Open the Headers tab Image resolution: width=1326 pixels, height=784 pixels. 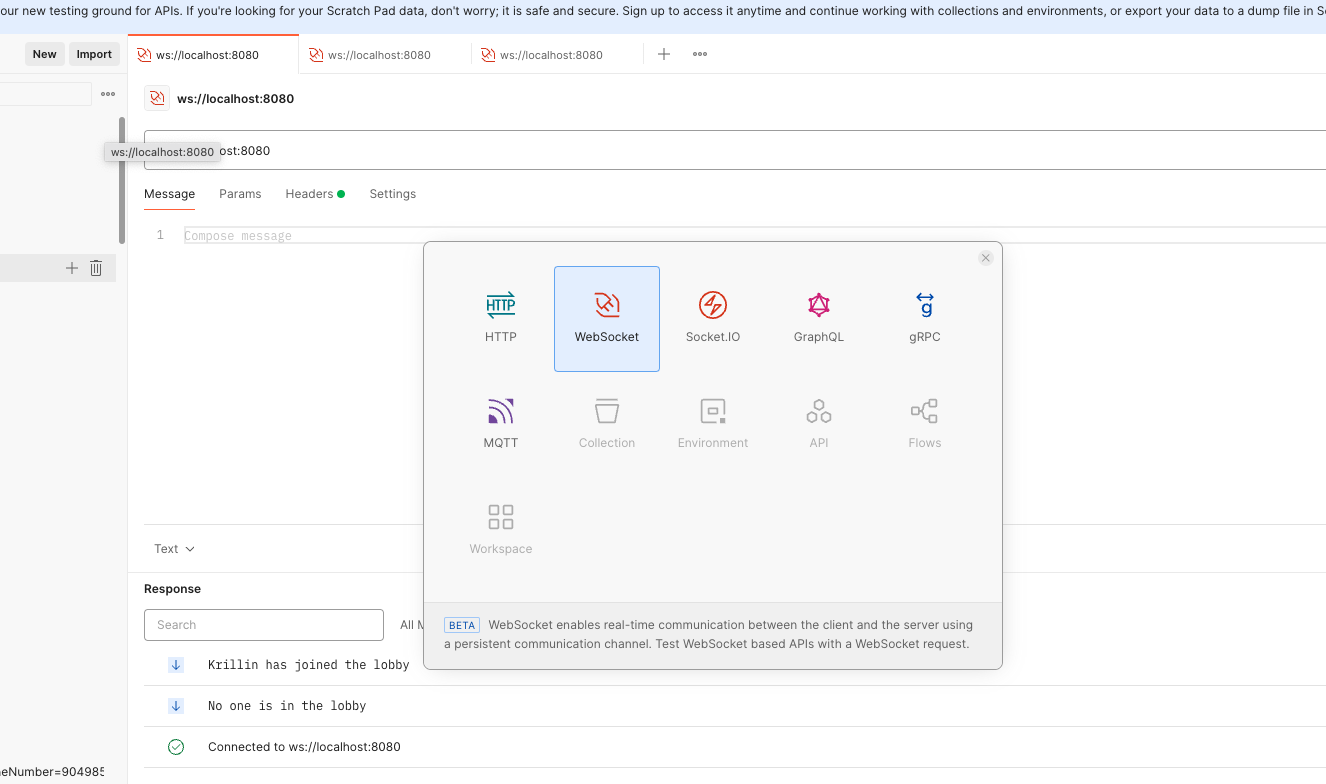pyautogui.click(x=315, y=194)
